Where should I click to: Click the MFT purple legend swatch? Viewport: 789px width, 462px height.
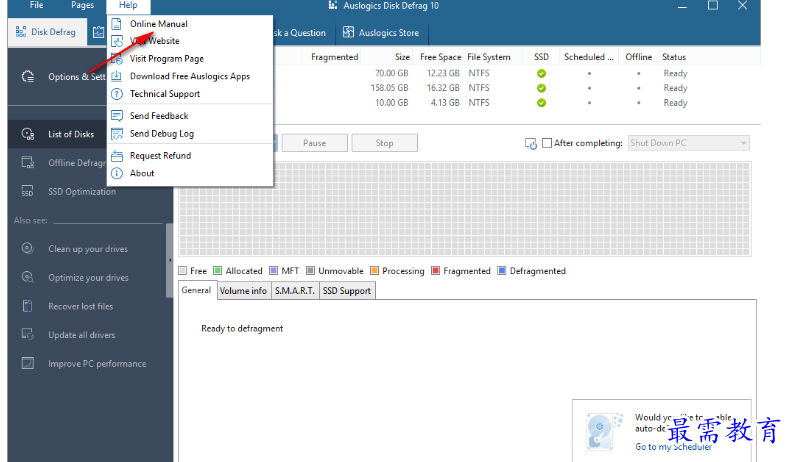[x=274, y=271]
